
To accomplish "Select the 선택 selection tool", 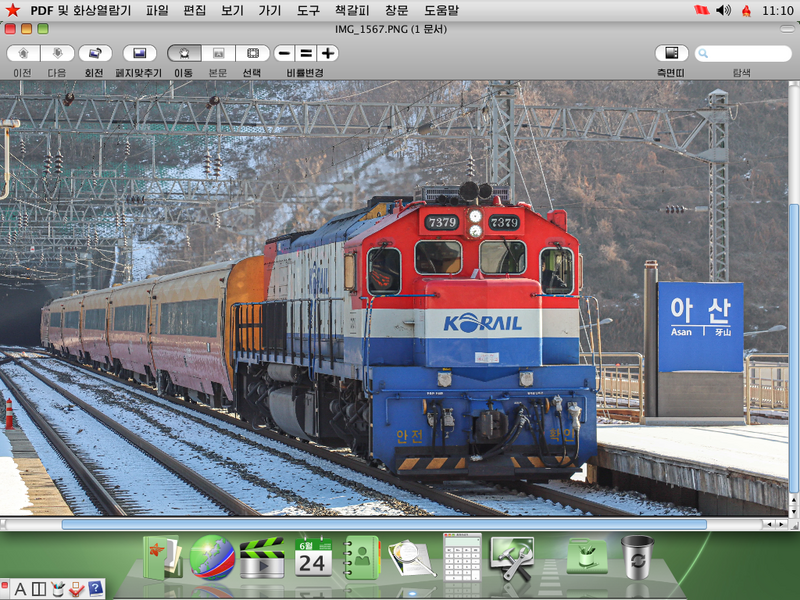I will tap(253, 53).
